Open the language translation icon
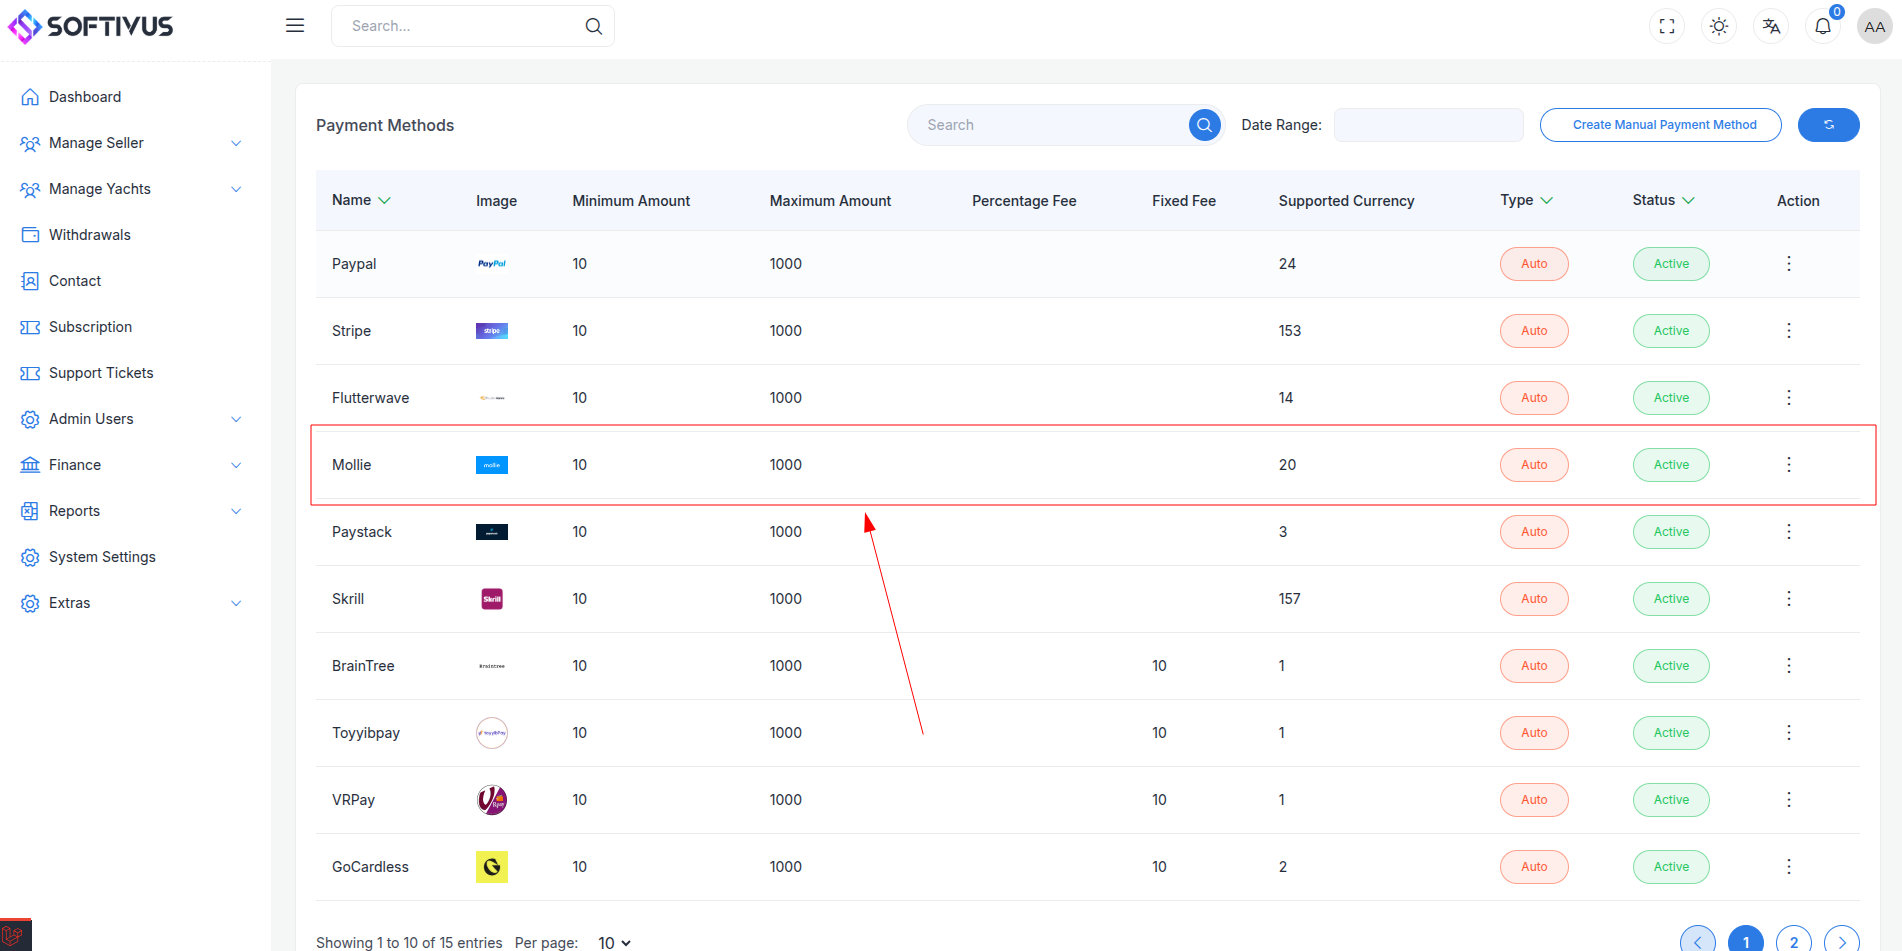 tap(1771, 27)
